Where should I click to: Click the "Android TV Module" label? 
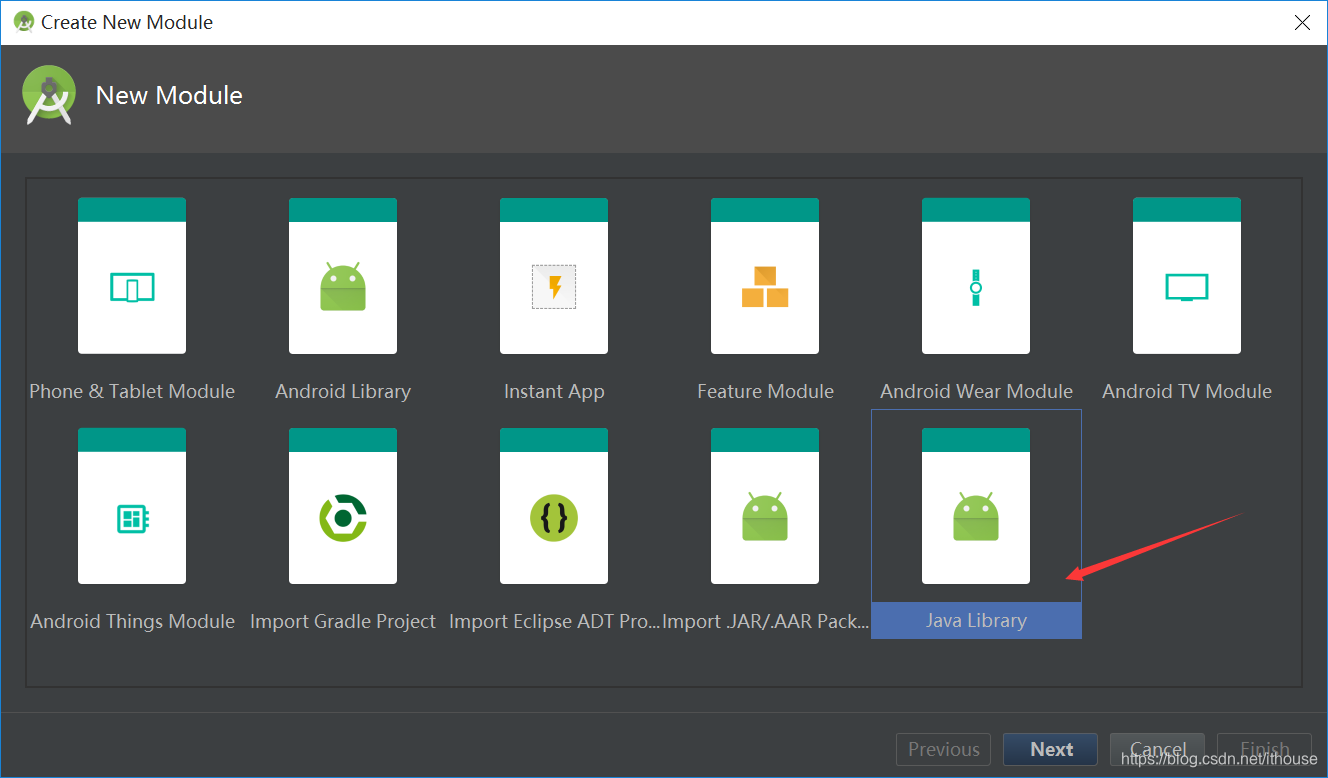coord(1187,391)
